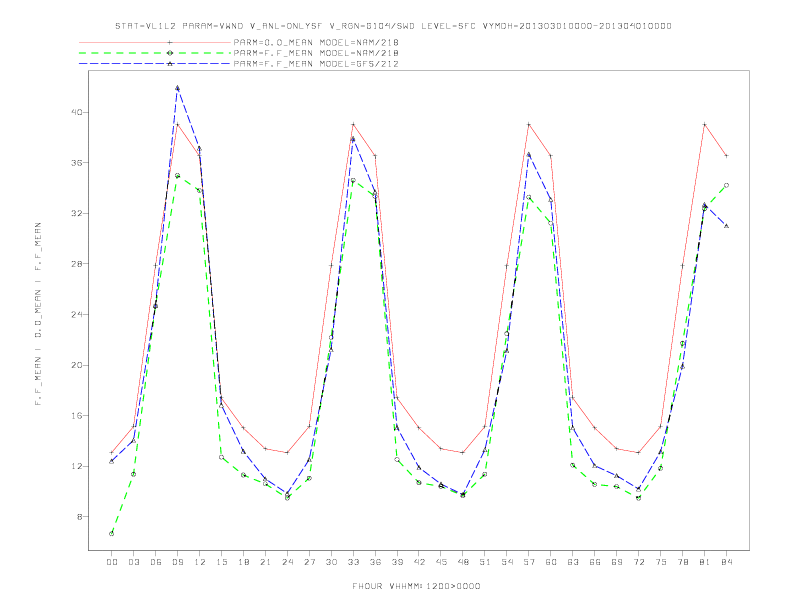Click y-axis tick label 16

[76, 416]
